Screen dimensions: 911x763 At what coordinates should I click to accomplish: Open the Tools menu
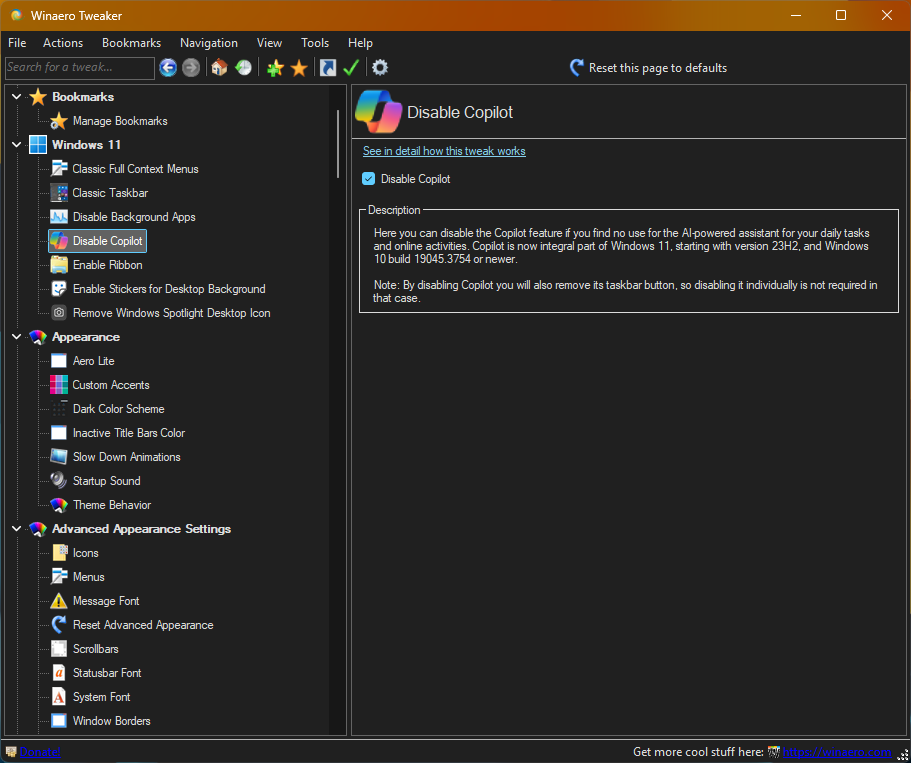[x=315, y=43]
